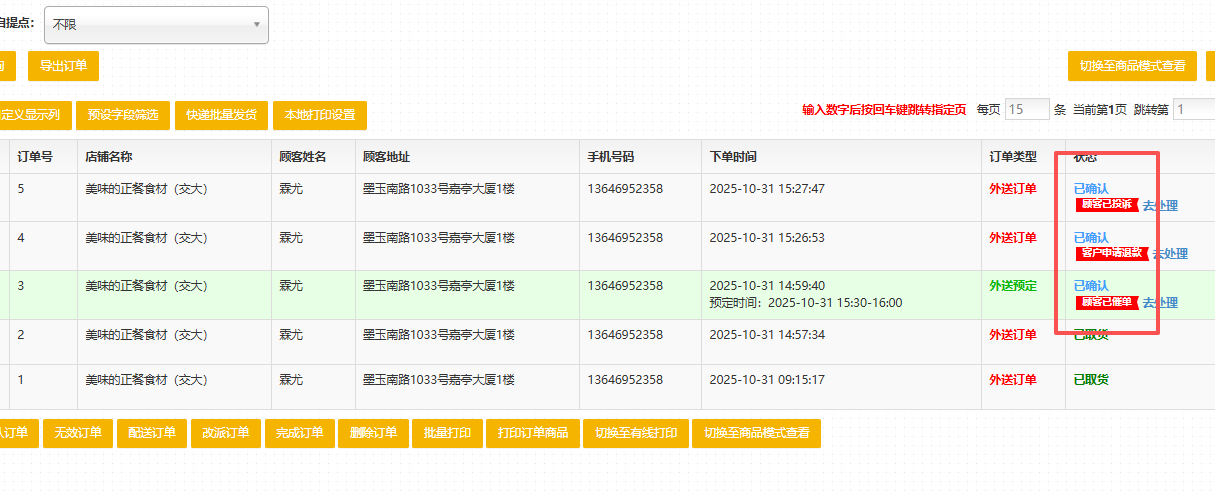Open 本地打印设置 settings
This screenshot has width=1215, height=491.
point(320,115)
